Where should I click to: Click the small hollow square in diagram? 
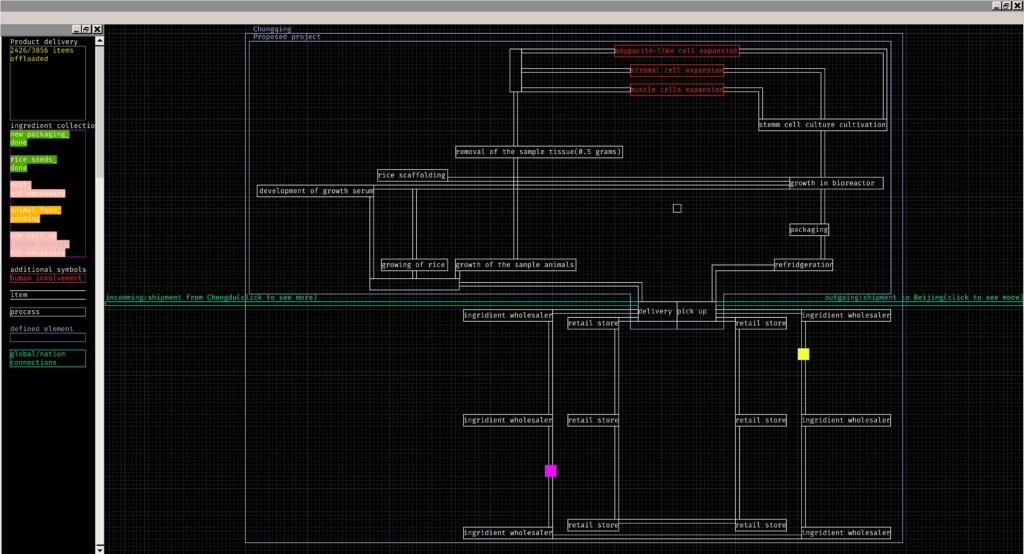tap(677, 208)
